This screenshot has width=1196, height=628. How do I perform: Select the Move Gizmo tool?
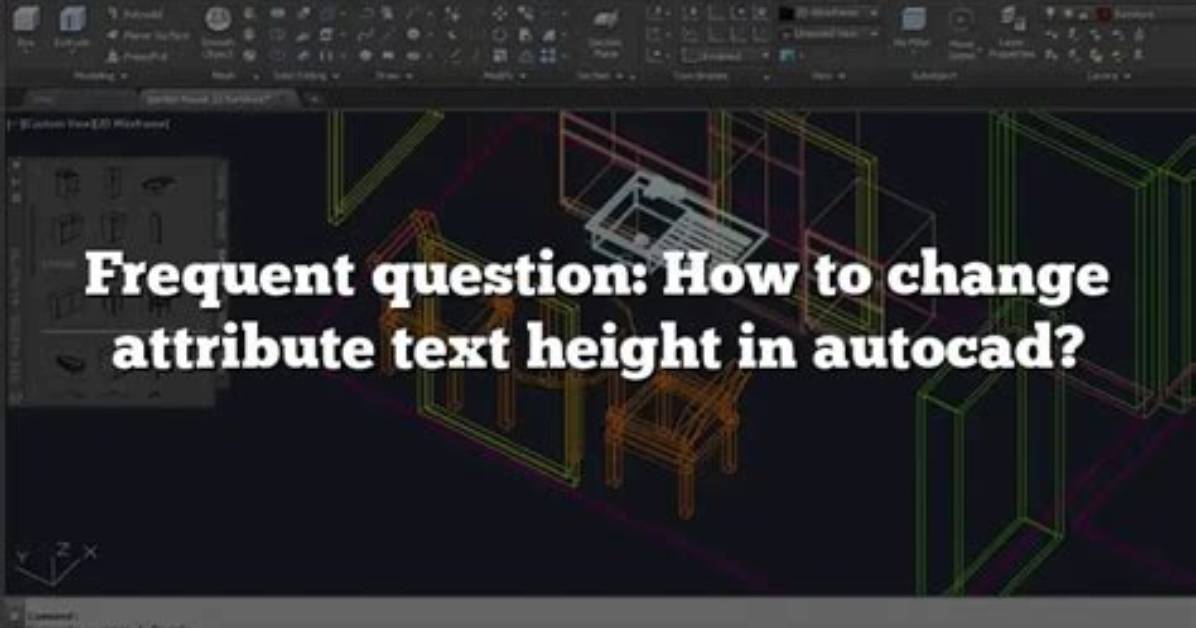961,32
